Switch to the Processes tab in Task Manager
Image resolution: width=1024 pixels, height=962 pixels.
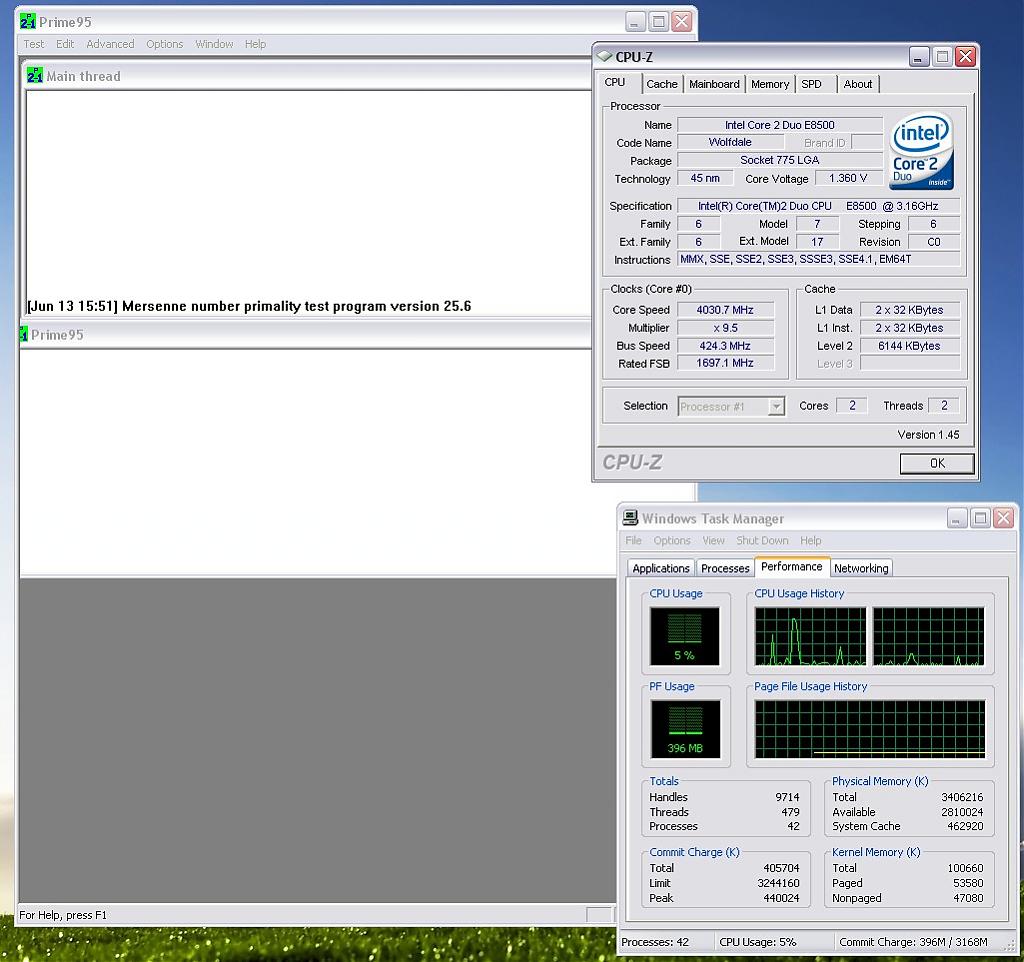pyautogui.click(x=725, y=568)
